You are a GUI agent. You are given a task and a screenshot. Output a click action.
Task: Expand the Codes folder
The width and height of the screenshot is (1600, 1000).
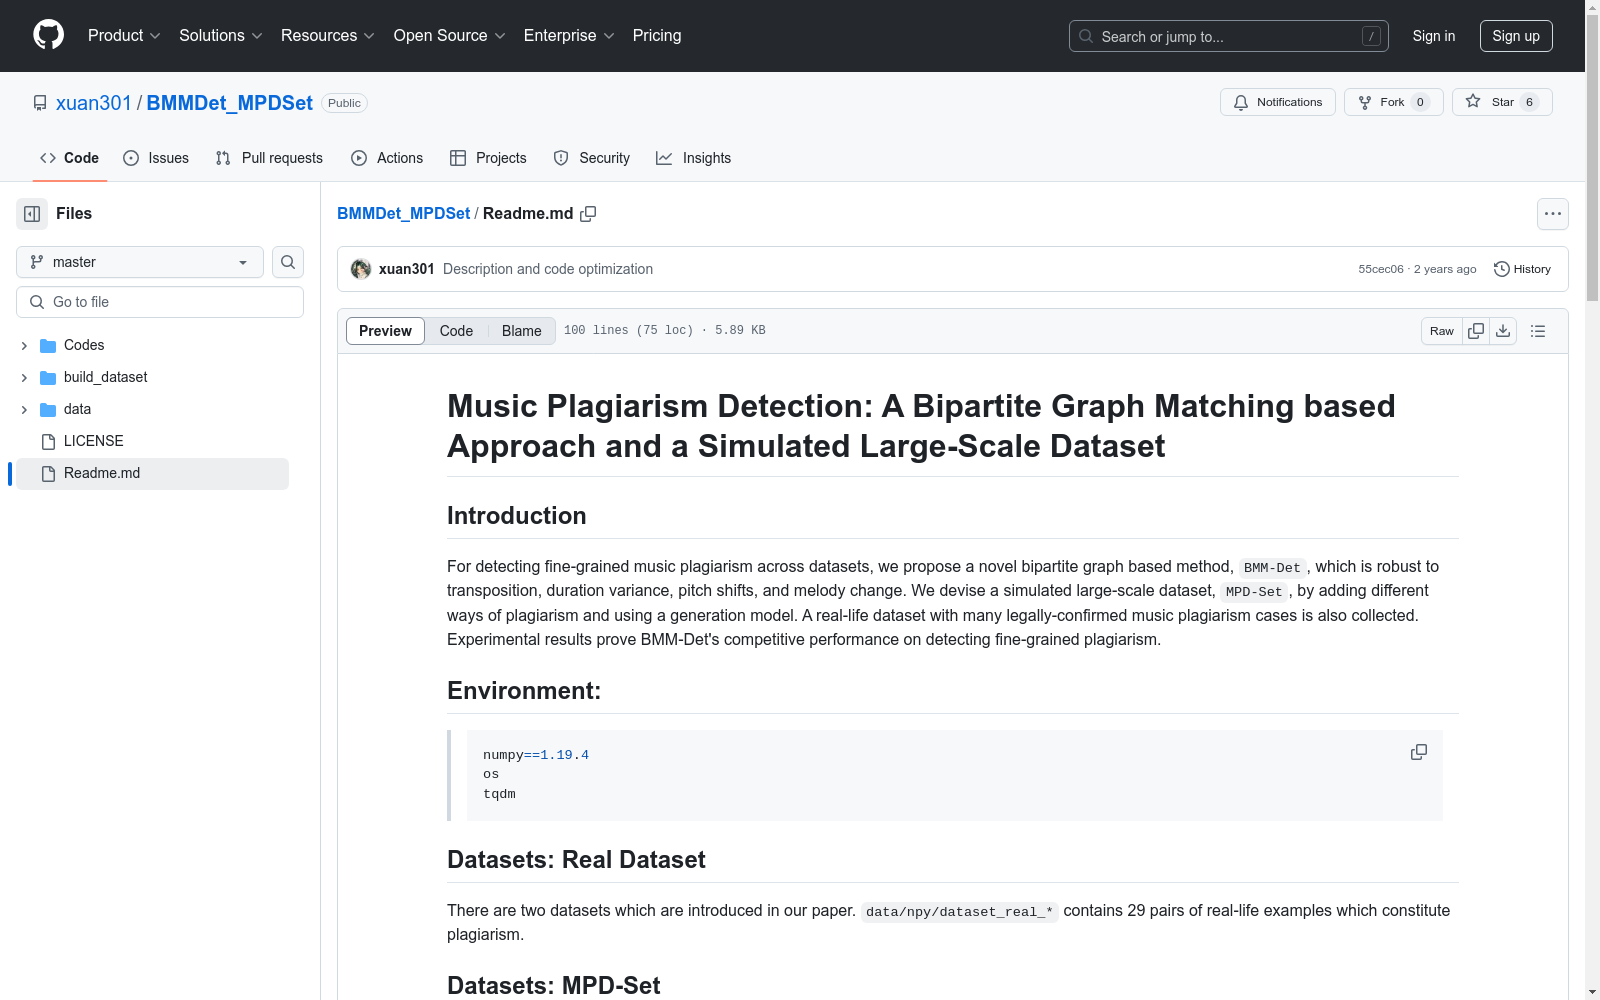[x=24, y=345]
